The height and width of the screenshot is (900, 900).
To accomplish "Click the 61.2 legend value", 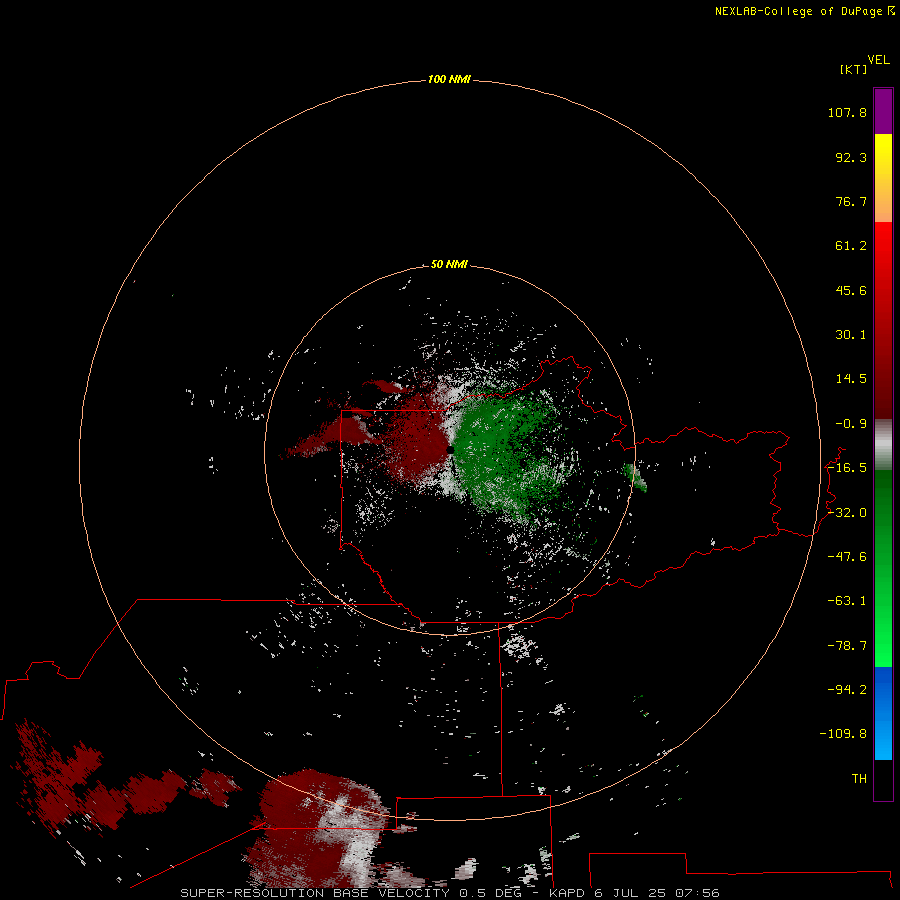I will coord(851,246).
